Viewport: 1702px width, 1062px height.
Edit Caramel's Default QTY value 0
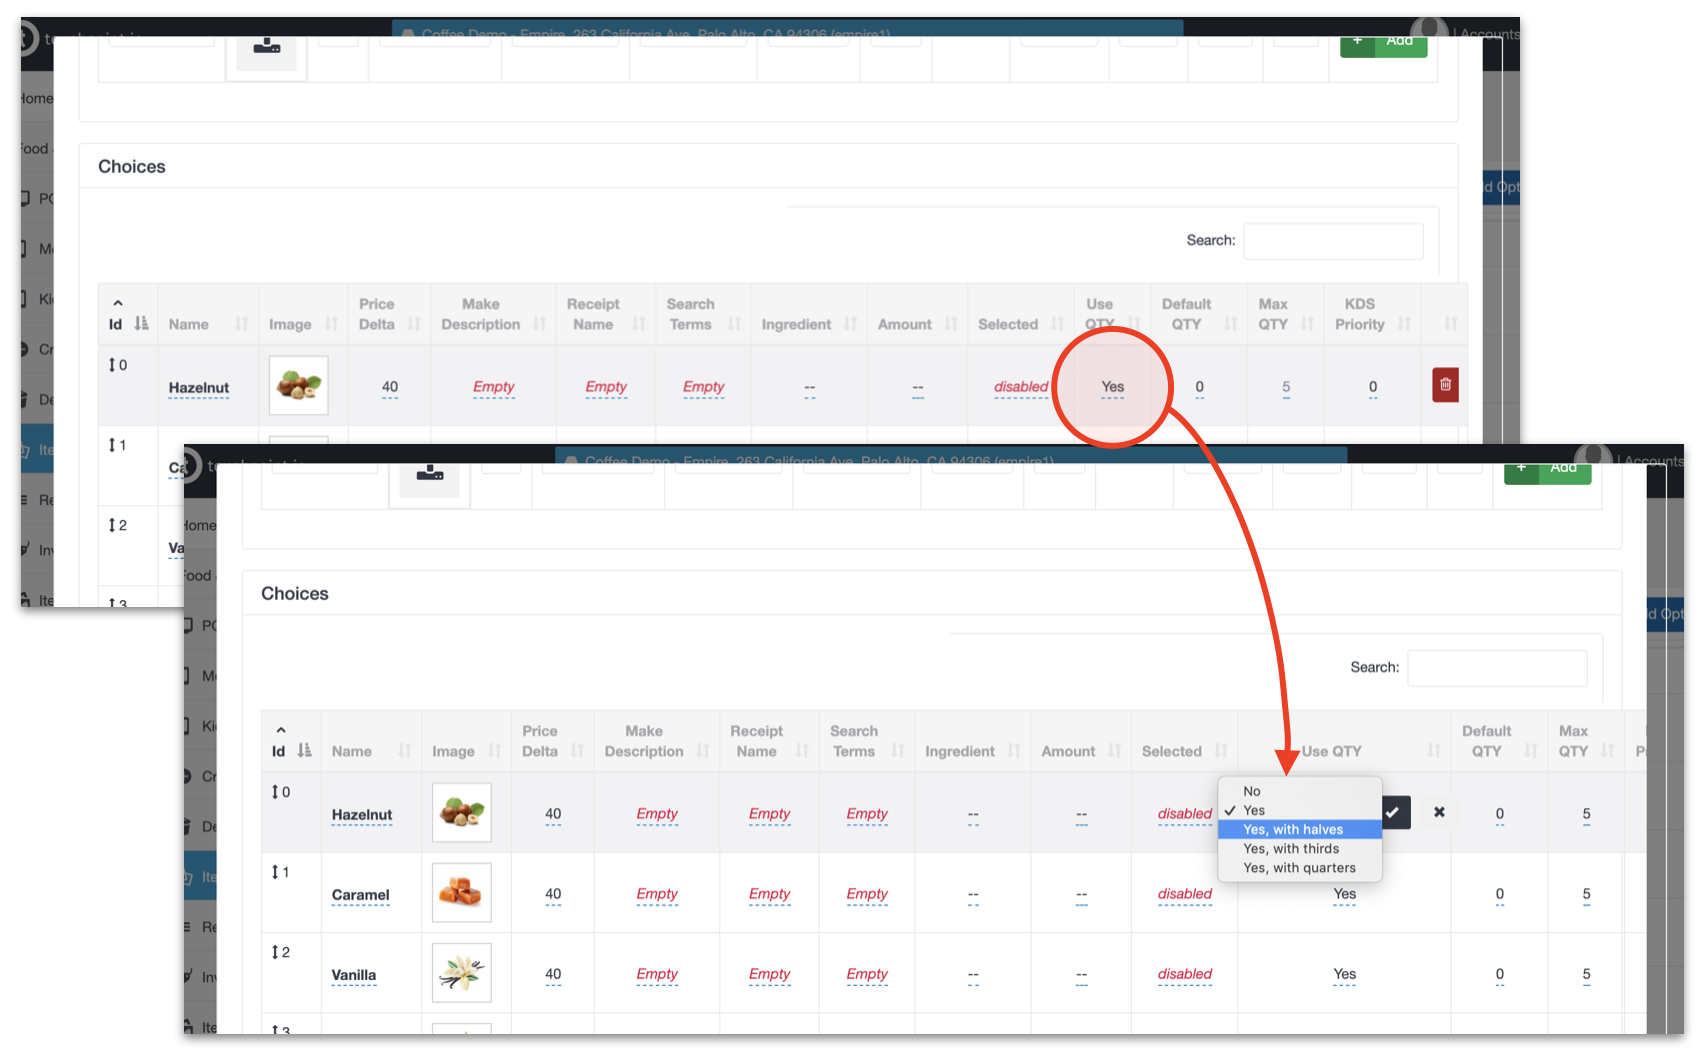(1499, 894)
